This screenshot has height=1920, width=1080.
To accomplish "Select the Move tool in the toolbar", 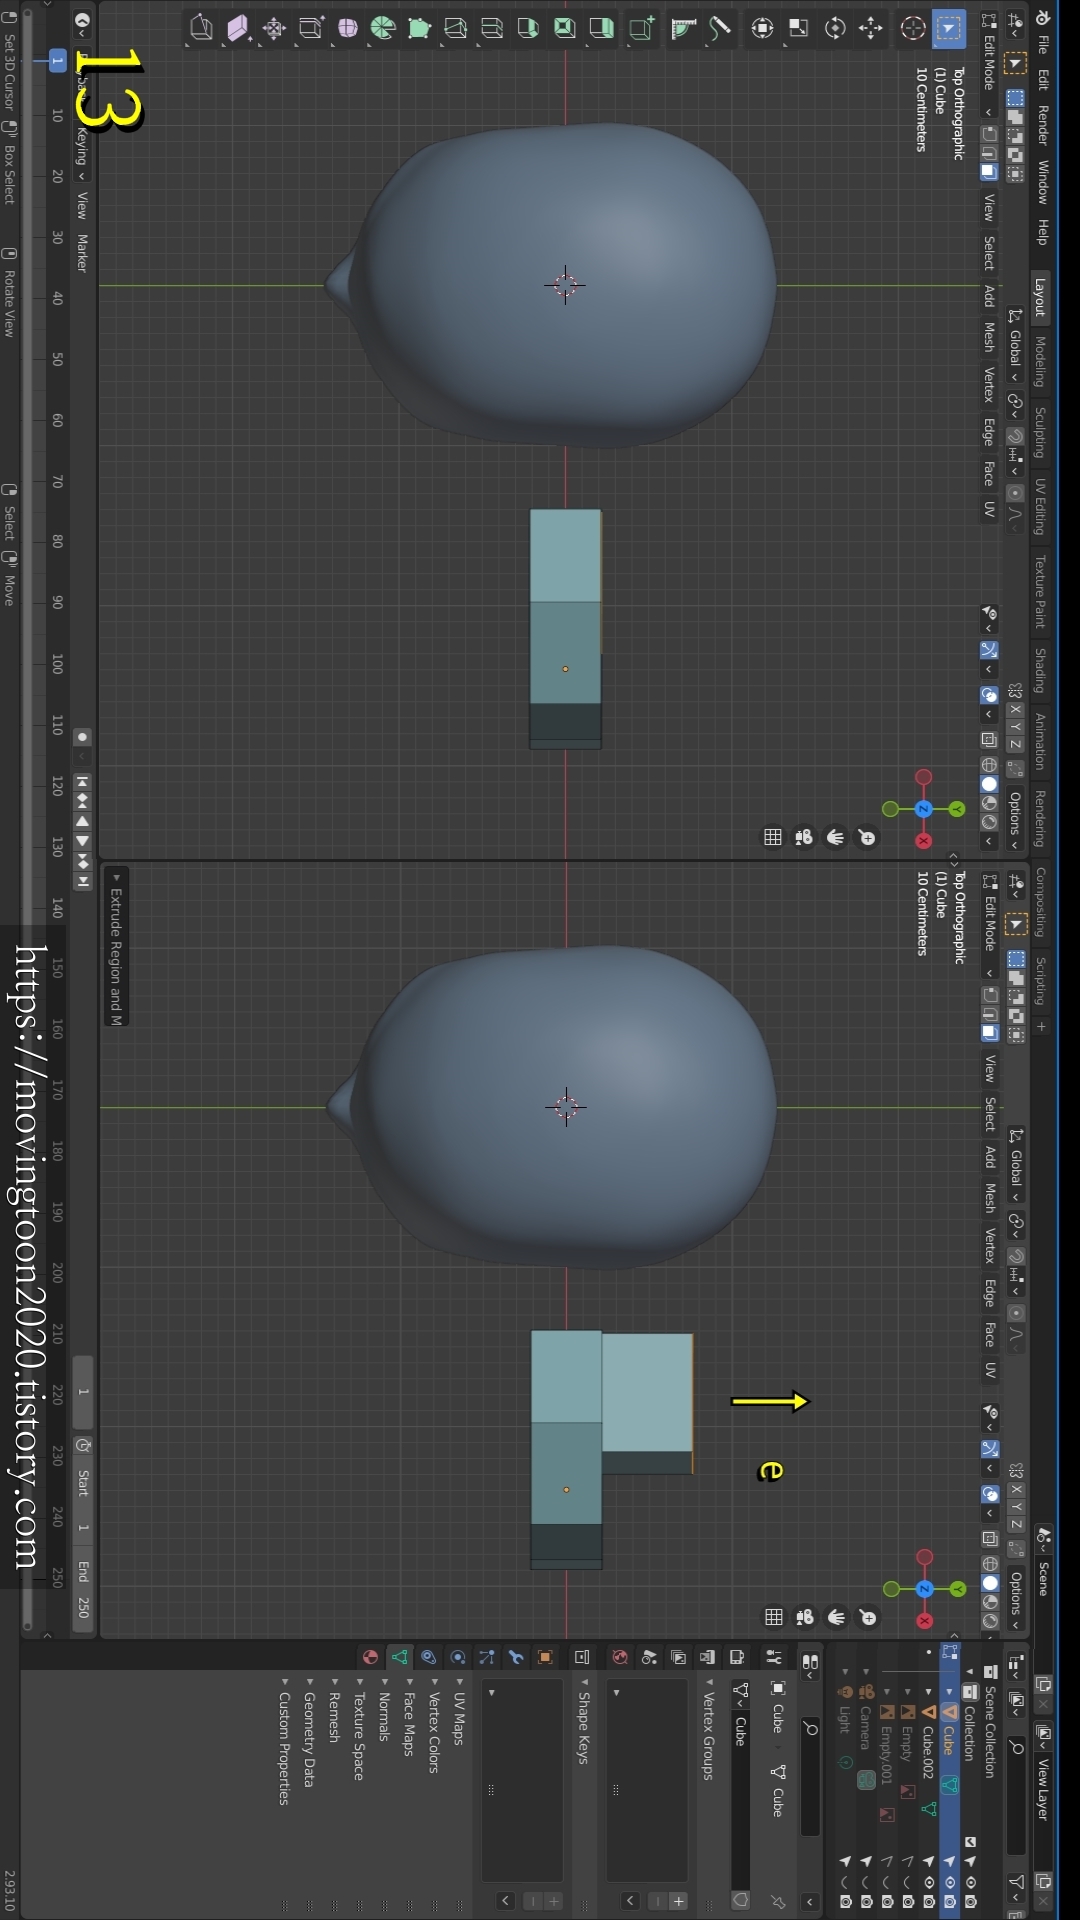I will coord(871,29).
